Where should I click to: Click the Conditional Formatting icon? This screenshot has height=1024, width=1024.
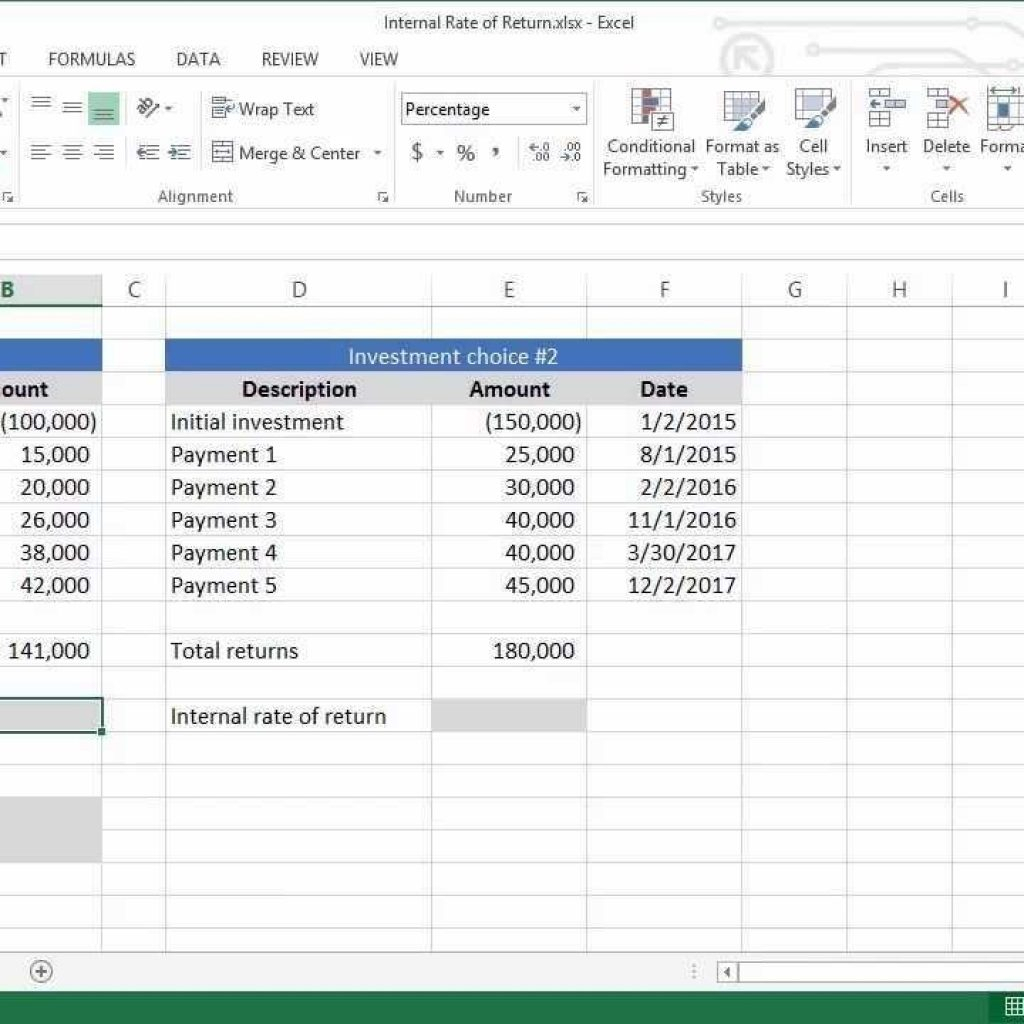click(x=650, y=111)
